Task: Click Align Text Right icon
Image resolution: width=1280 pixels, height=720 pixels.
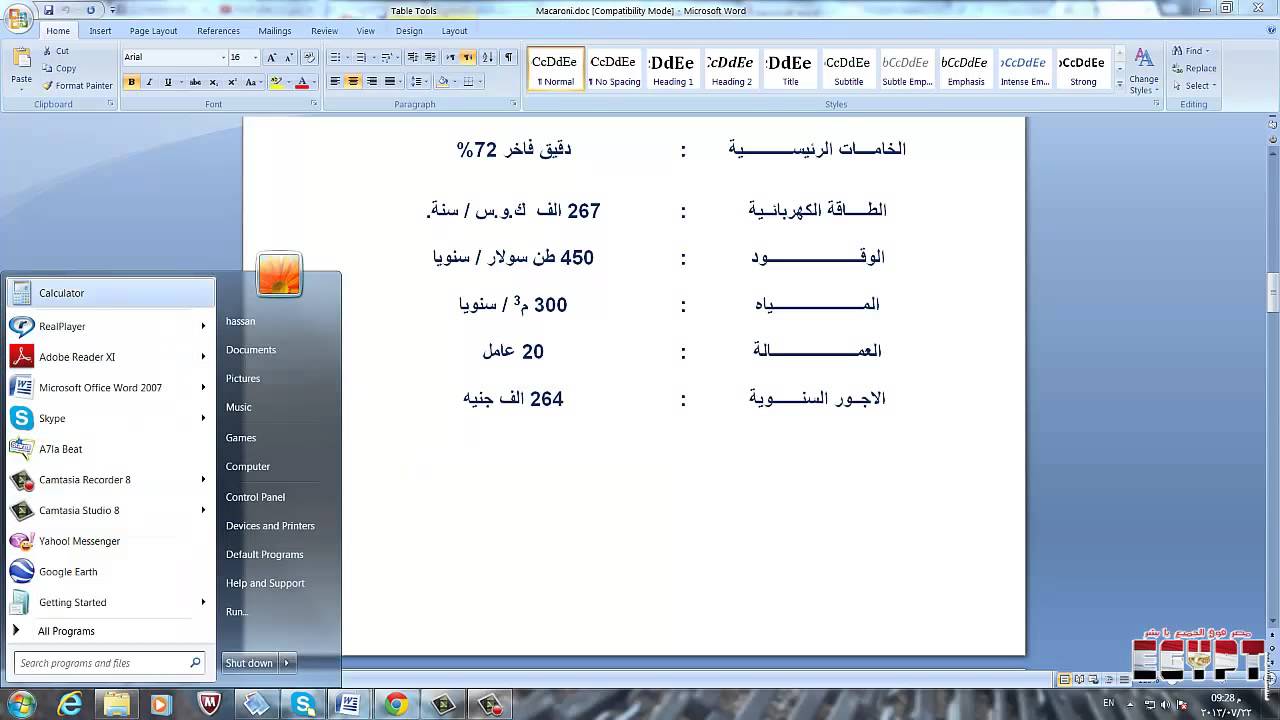Action: click(371, 82)
